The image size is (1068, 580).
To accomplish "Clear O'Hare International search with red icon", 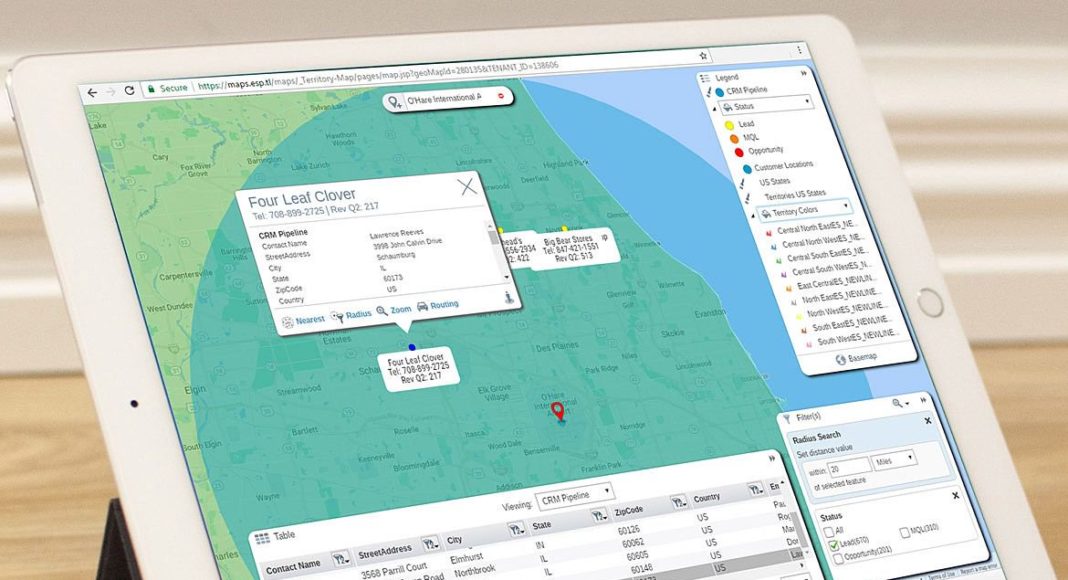I will (x=501, y=96).
